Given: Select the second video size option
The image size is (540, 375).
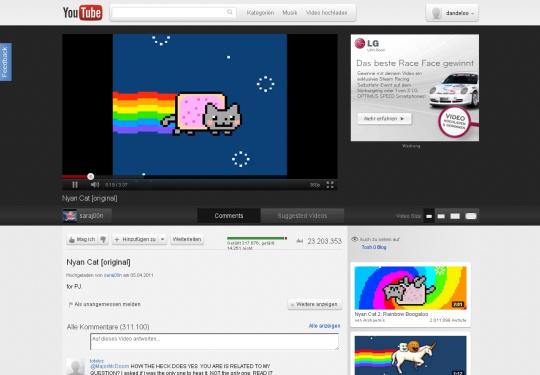Looking at the screenshot, I should [x=441, y=216].
